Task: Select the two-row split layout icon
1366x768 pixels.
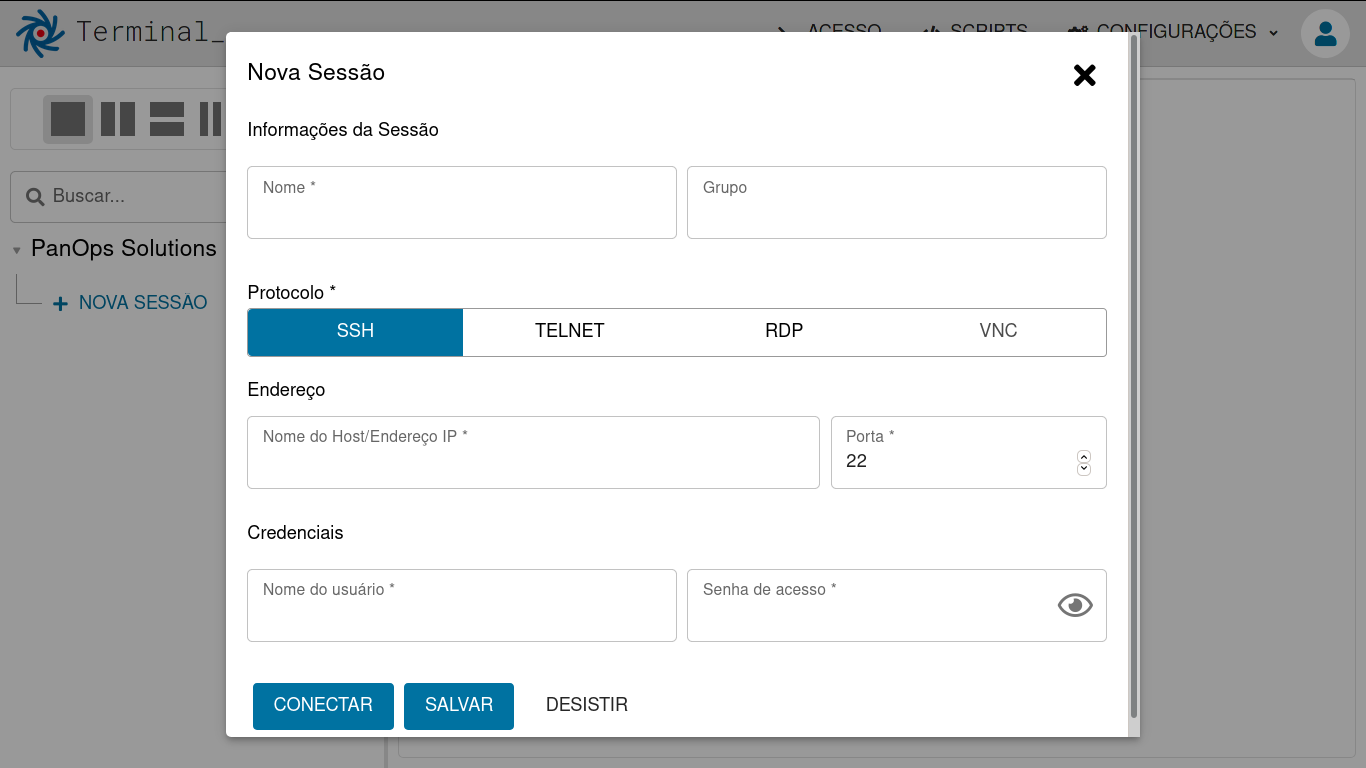Action: coord(167,119)
